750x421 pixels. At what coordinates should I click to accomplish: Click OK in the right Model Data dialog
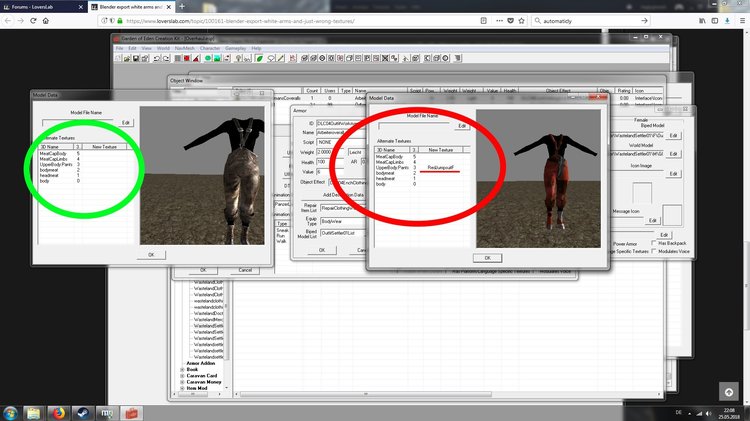point(487,258)
